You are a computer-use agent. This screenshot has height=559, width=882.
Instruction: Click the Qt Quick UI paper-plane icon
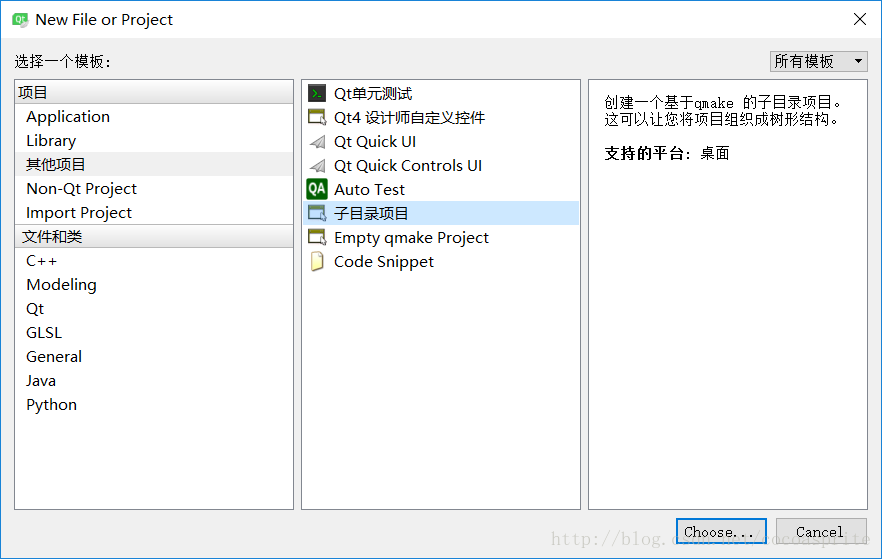(317, 142)
